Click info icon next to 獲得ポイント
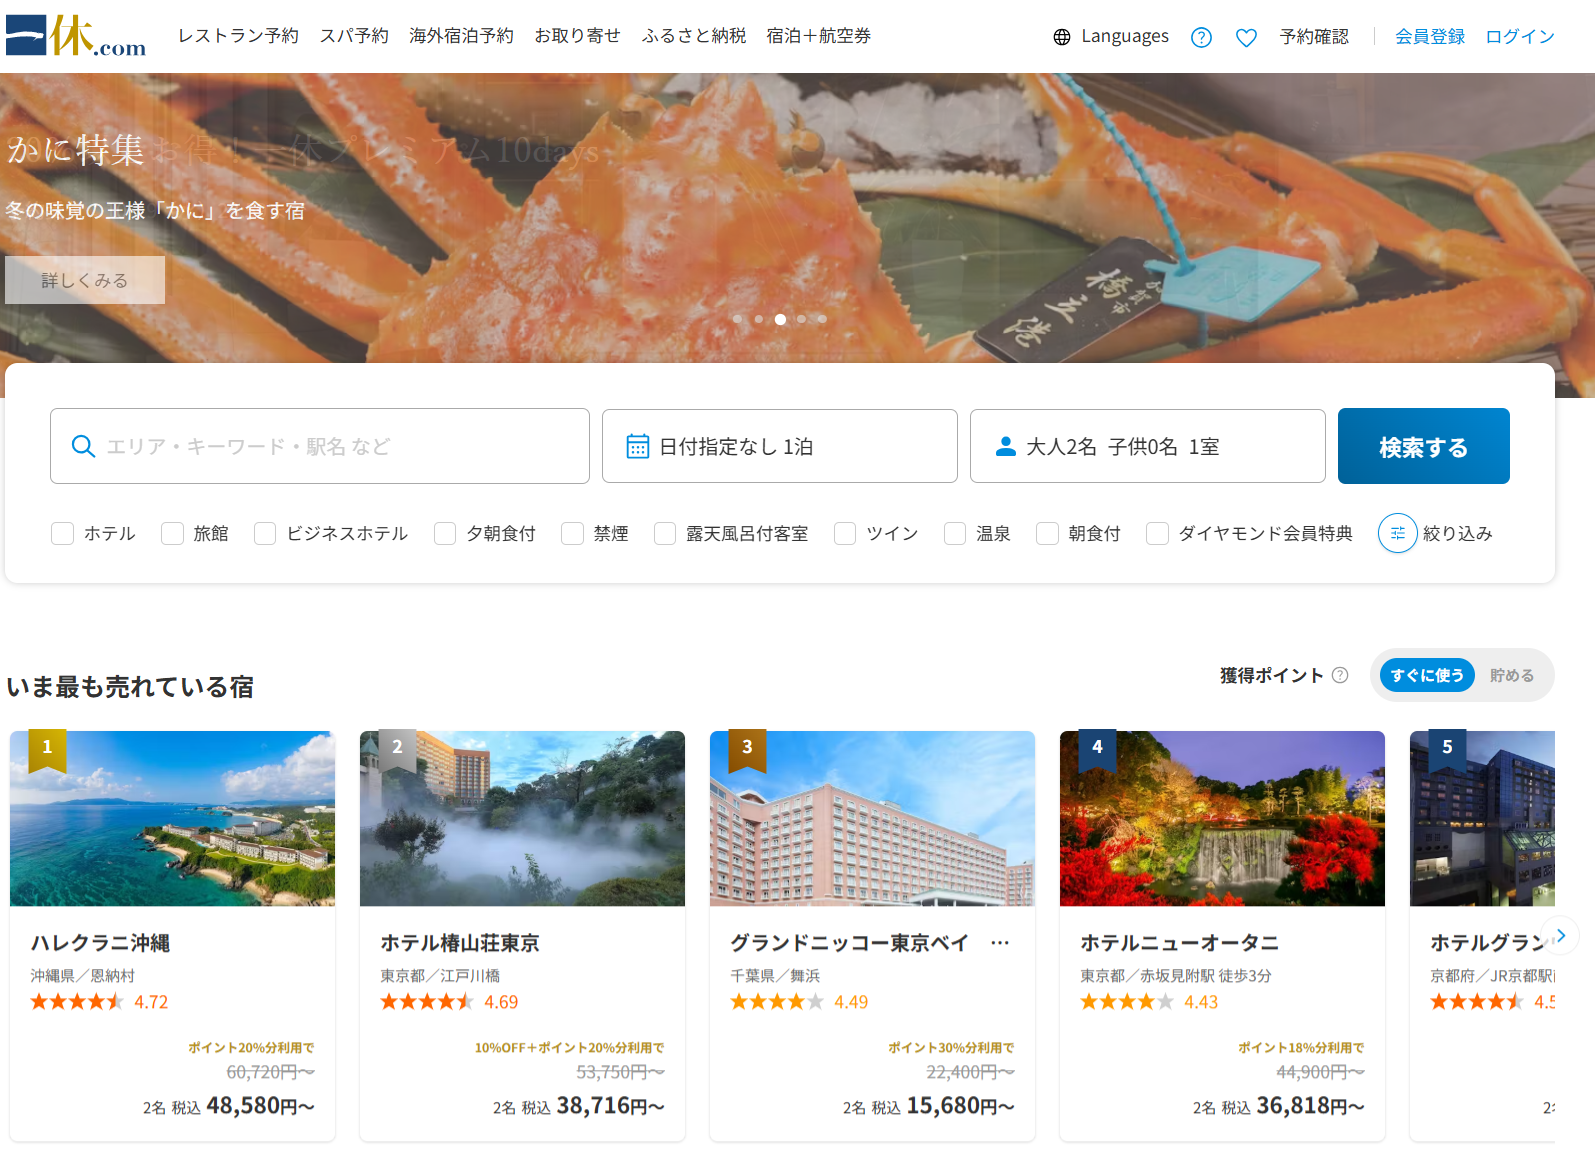This screenshot has width=1595, height=1160. (x=1340, y=675)
